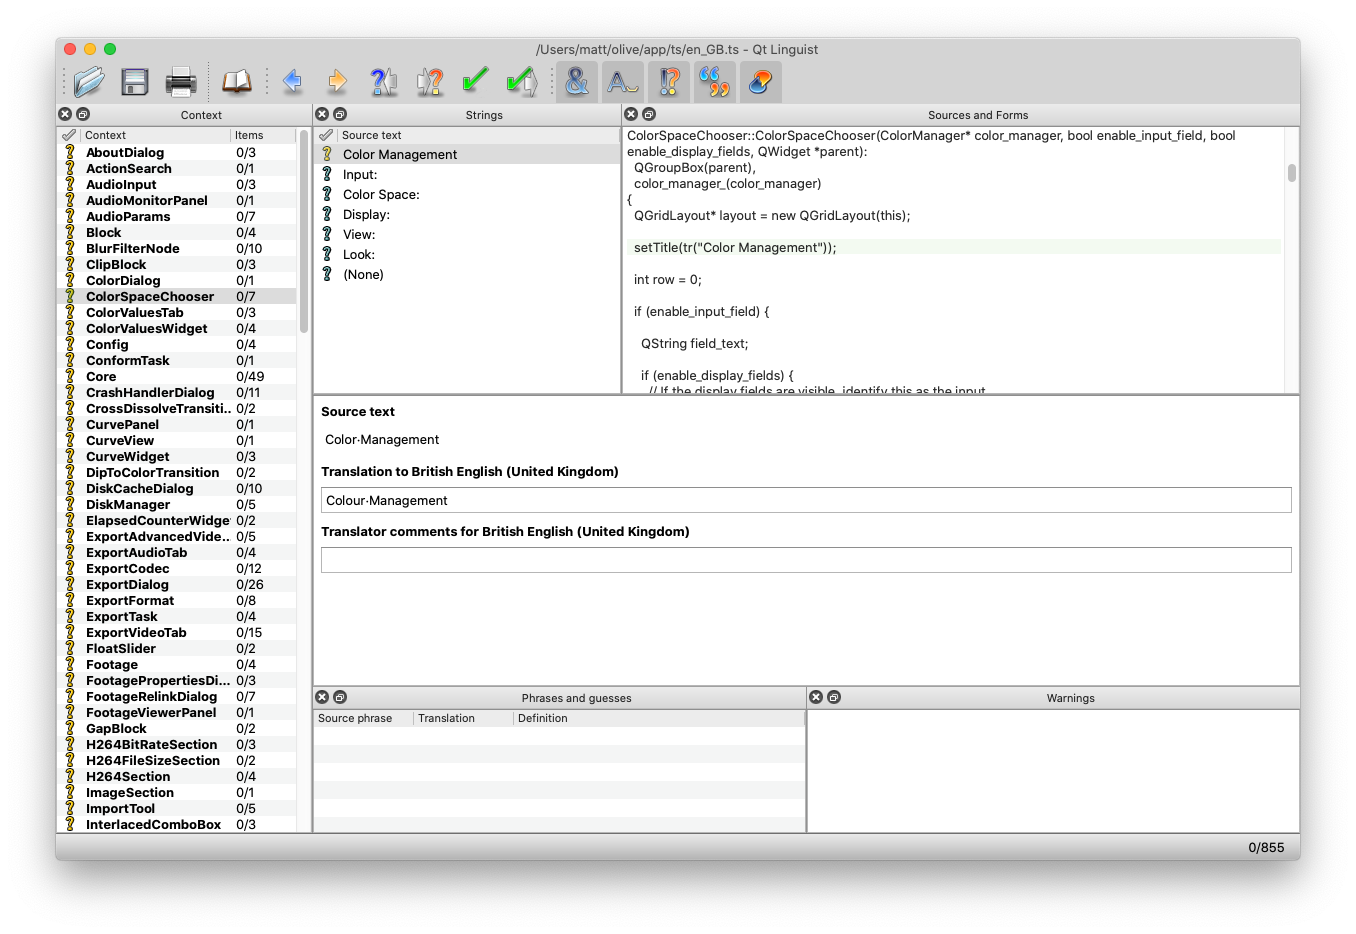Toggle the surrounding whitespace (A_) validation check
The width and height of the screenshot is (1356, 934).
tap(623, 81)
